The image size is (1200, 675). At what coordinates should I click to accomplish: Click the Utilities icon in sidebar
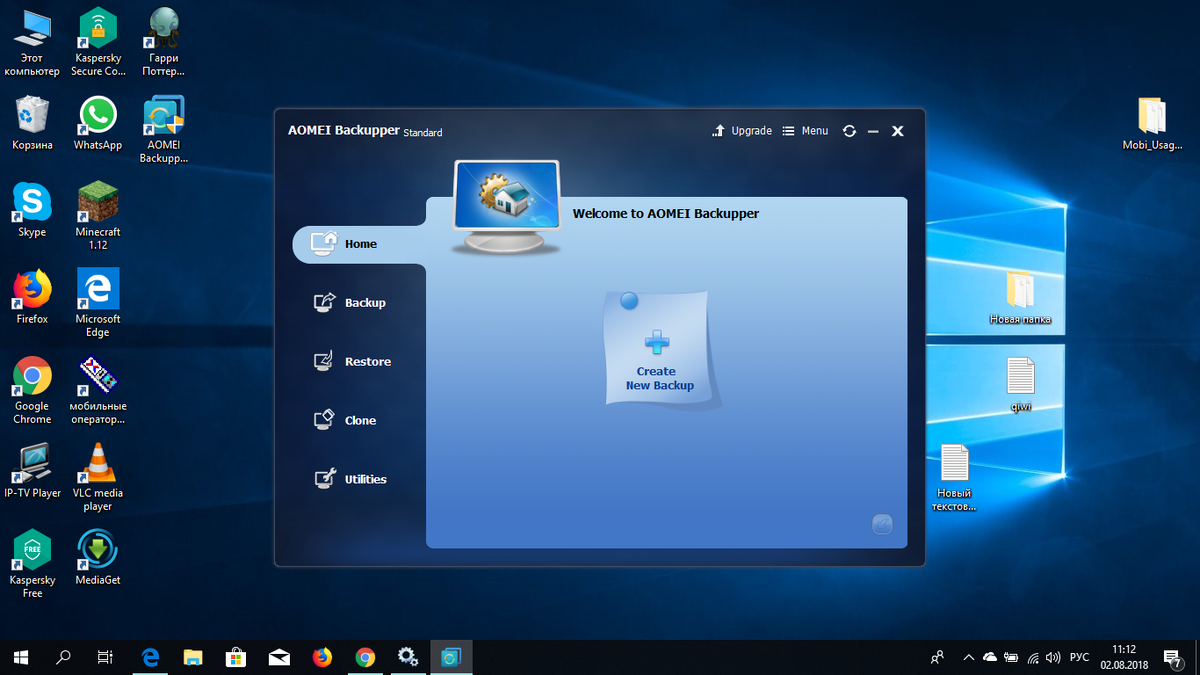coord(325,479)
